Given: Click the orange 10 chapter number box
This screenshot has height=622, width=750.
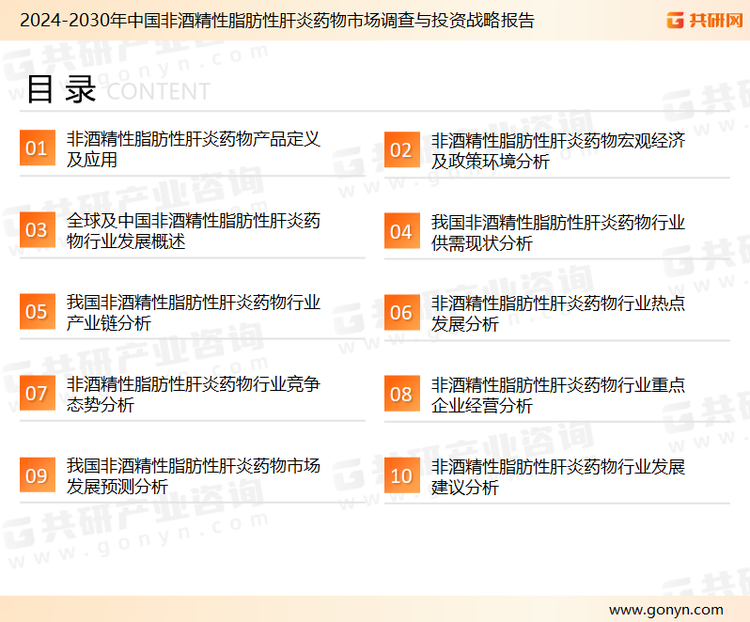Looking at the screenshot, I should coord(402,476).
